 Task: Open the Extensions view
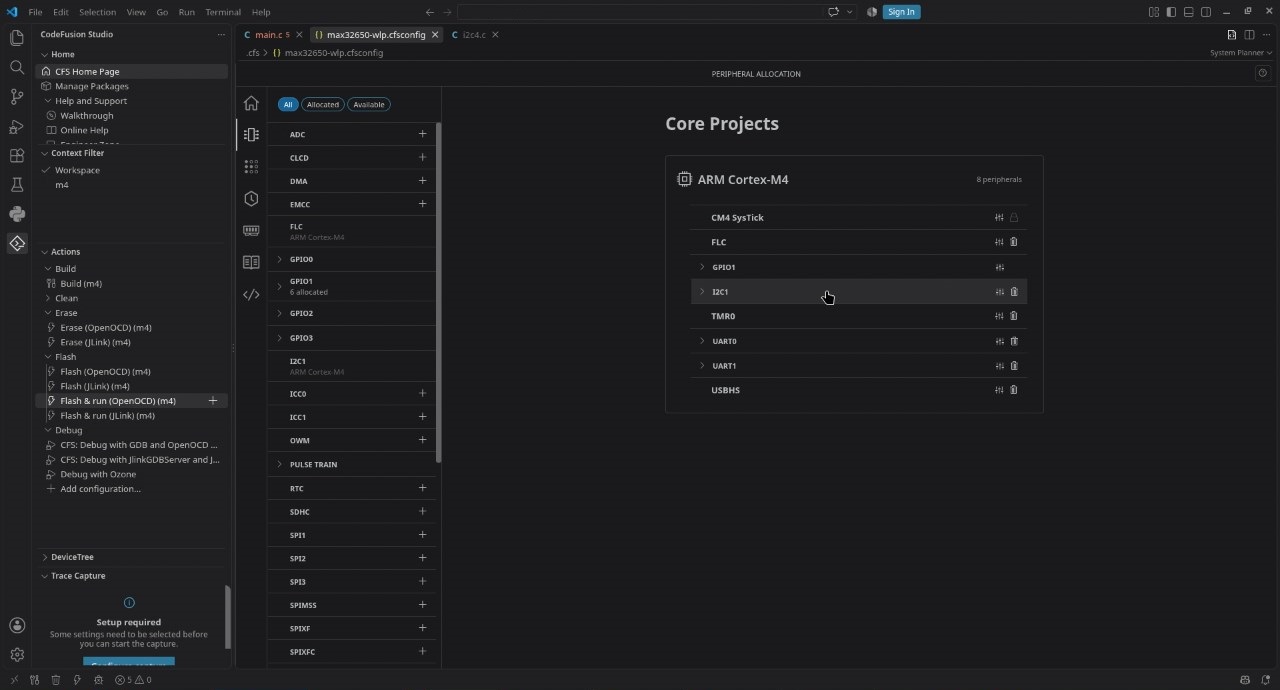(x=17, y=156)
